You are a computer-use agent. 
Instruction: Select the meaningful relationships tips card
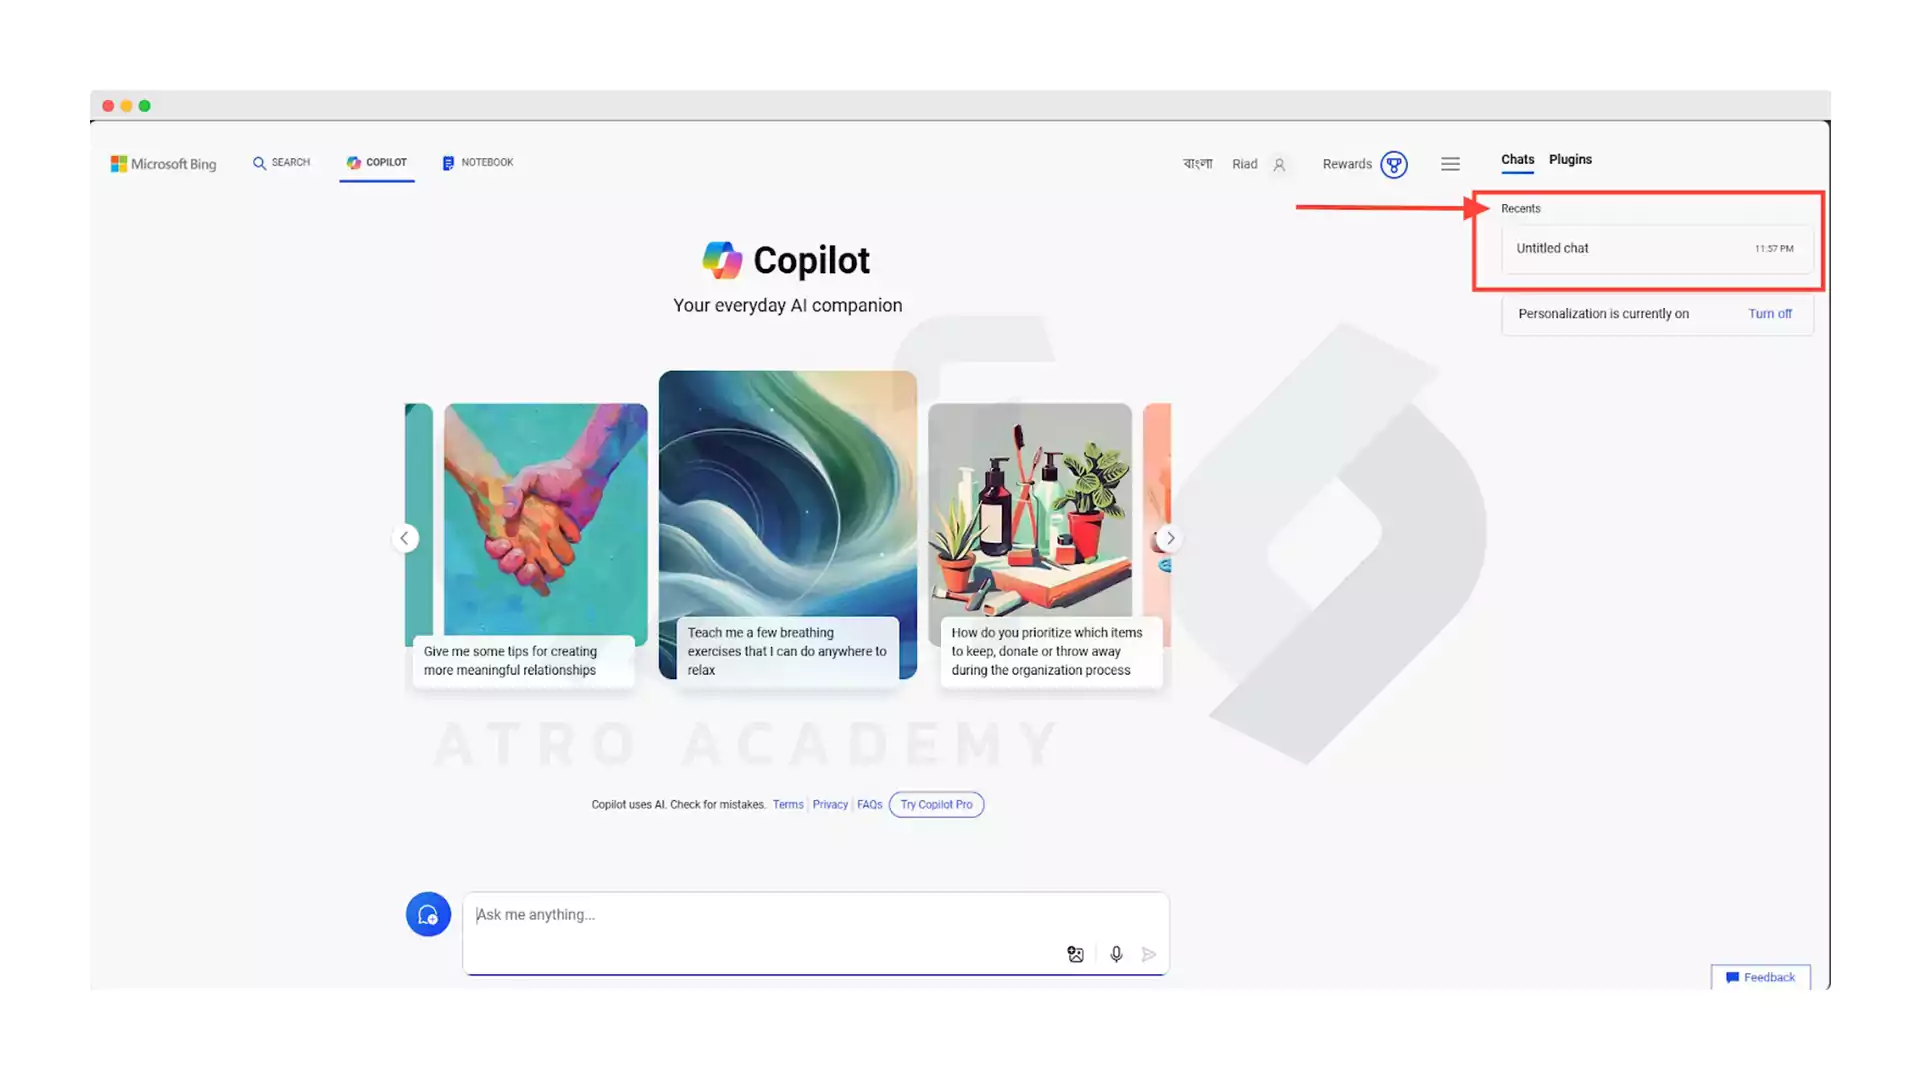545,545
